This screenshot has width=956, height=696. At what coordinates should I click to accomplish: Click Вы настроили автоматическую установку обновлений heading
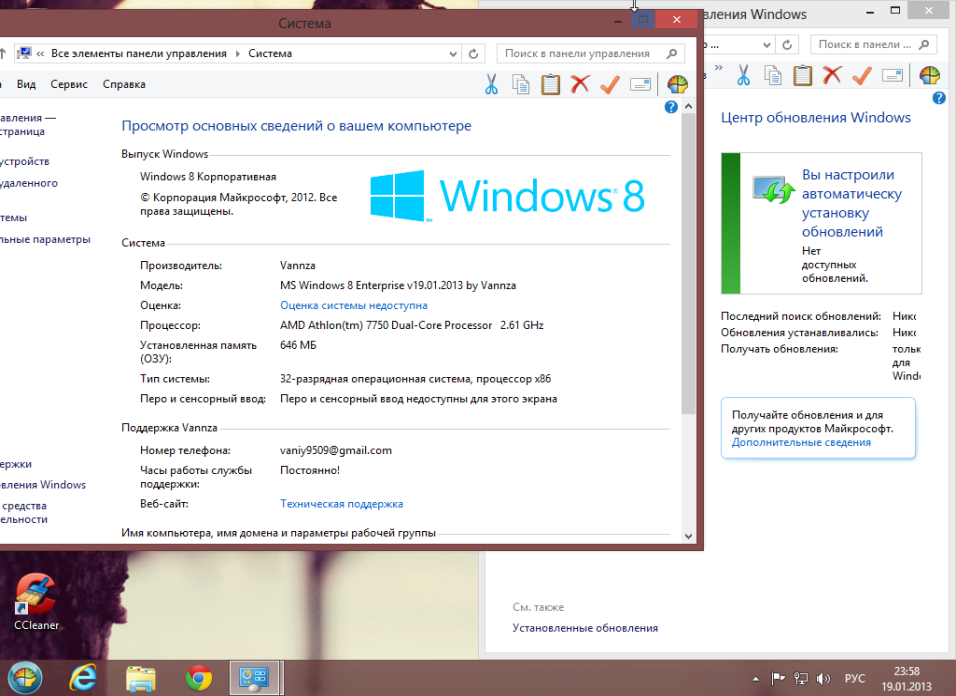(852, 203)
